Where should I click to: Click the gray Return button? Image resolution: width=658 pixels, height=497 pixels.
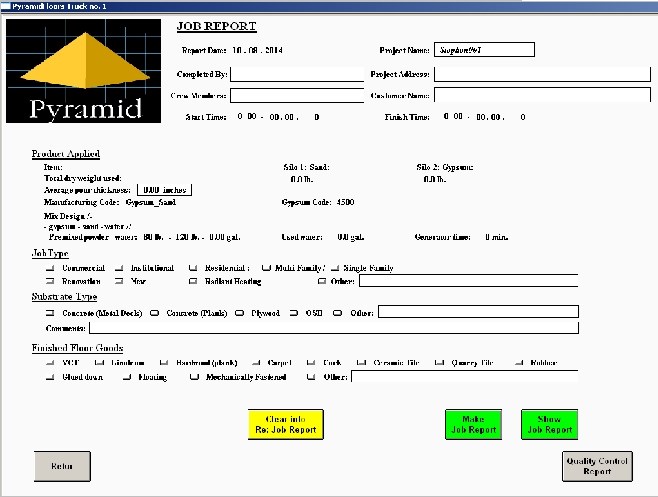(62, 466)
